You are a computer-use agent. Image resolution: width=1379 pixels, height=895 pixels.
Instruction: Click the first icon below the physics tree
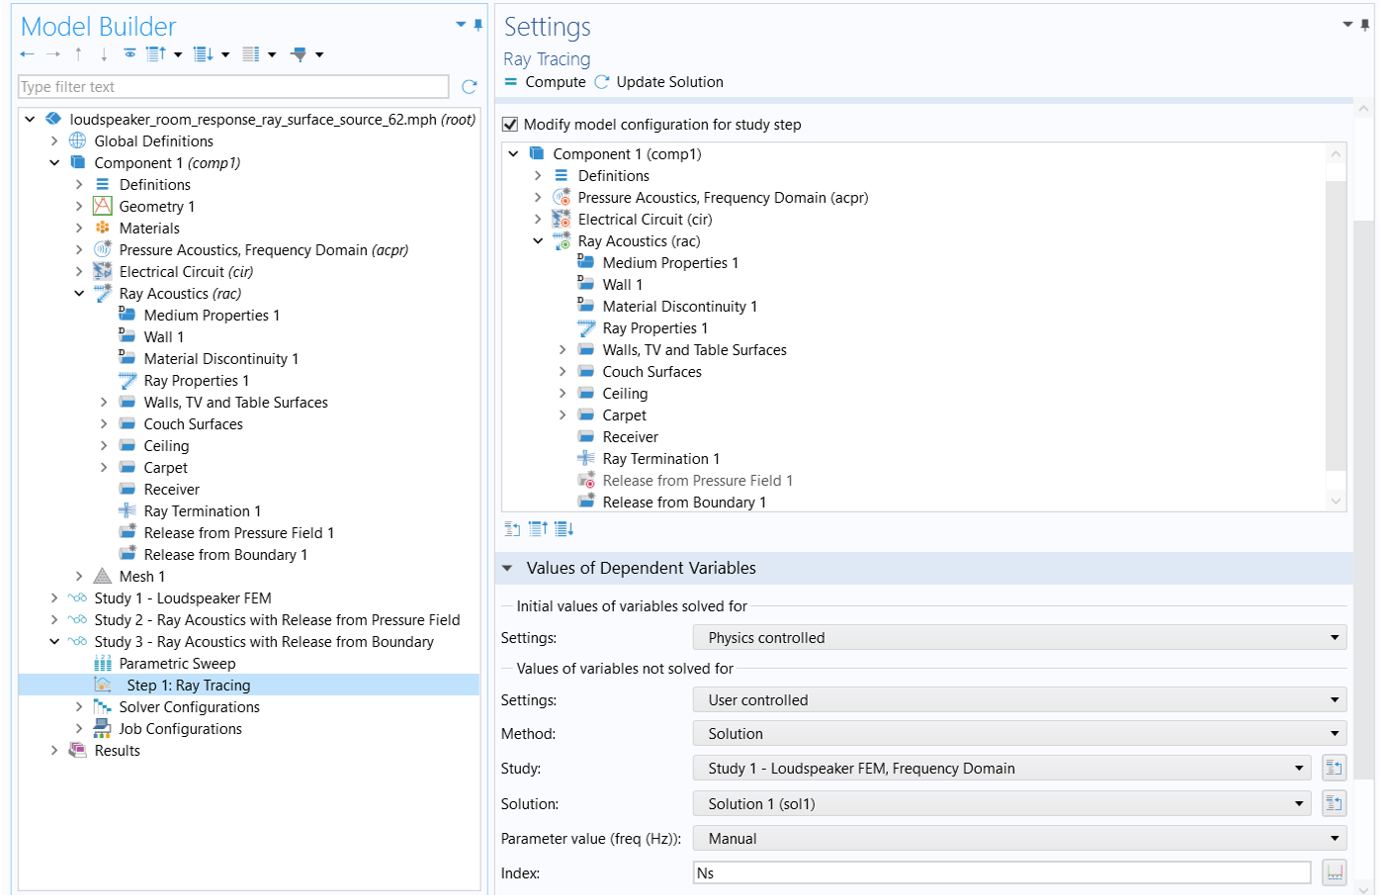pyautogui.click(x=512, y=529)
